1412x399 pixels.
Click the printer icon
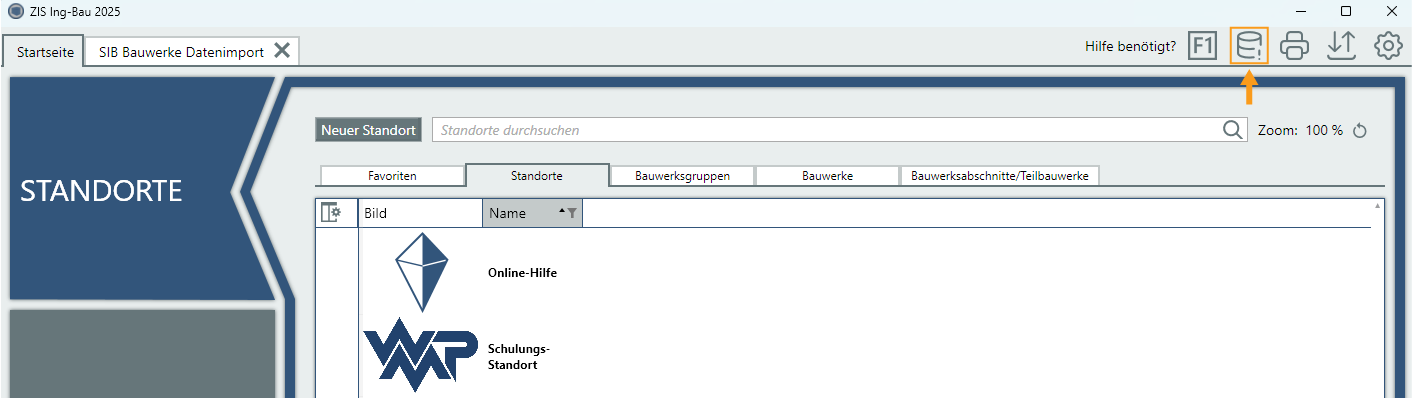(x=1295, y=46)
